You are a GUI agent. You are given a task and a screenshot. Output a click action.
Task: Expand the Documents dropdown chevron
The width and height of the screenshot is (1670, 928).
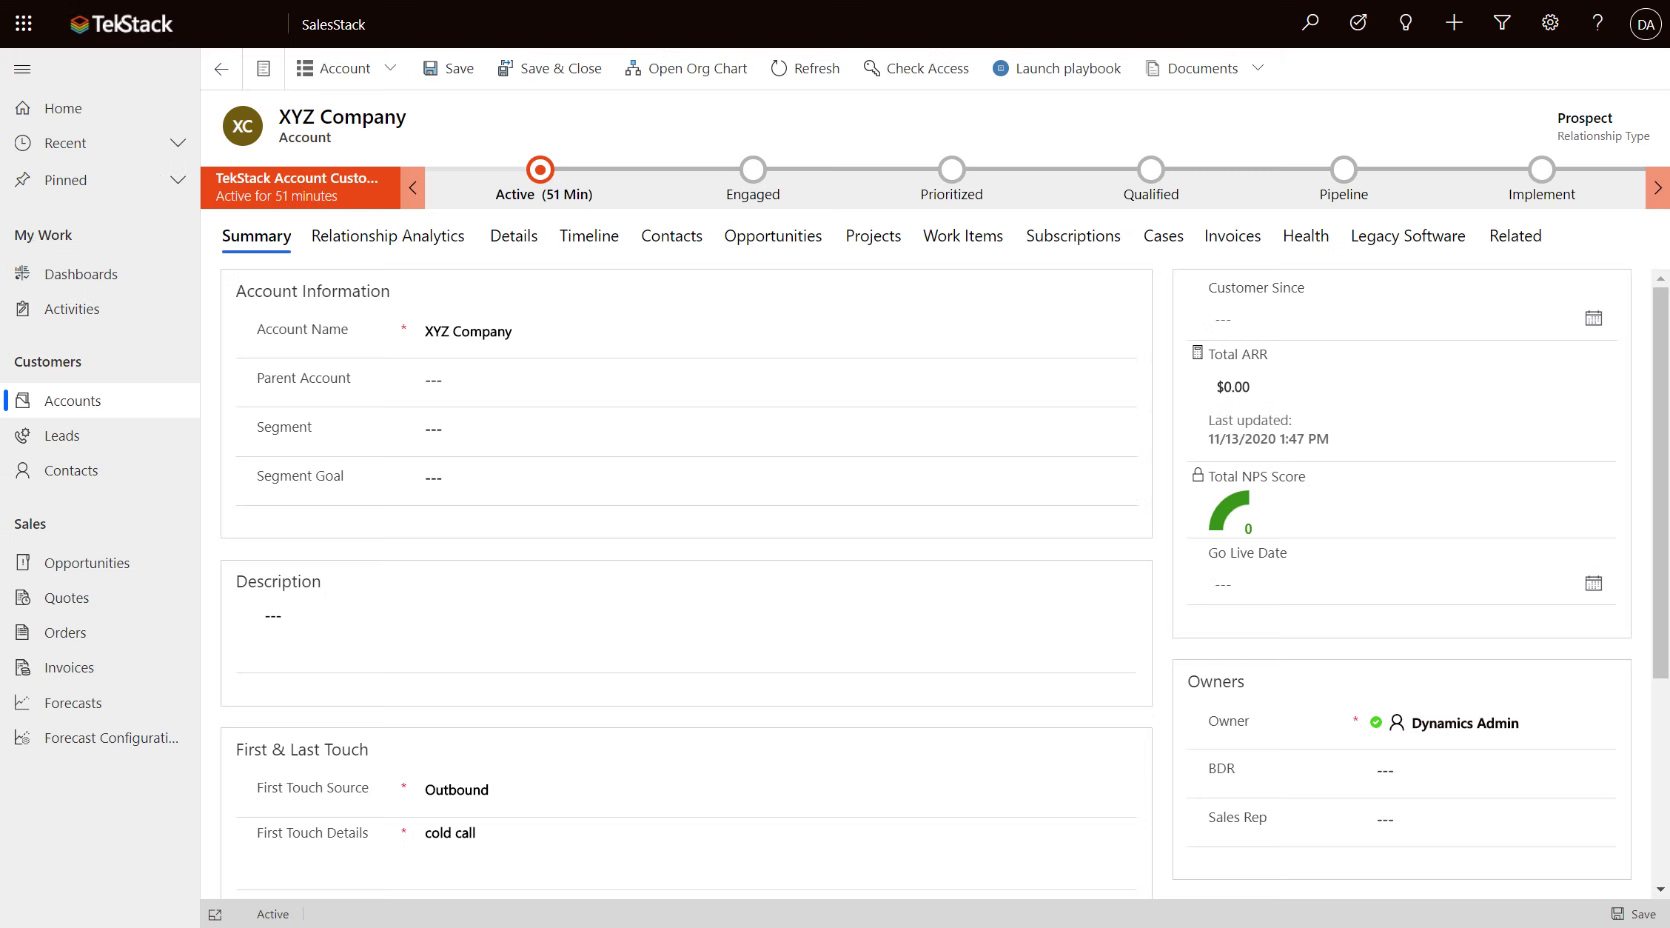[1258, 68]
